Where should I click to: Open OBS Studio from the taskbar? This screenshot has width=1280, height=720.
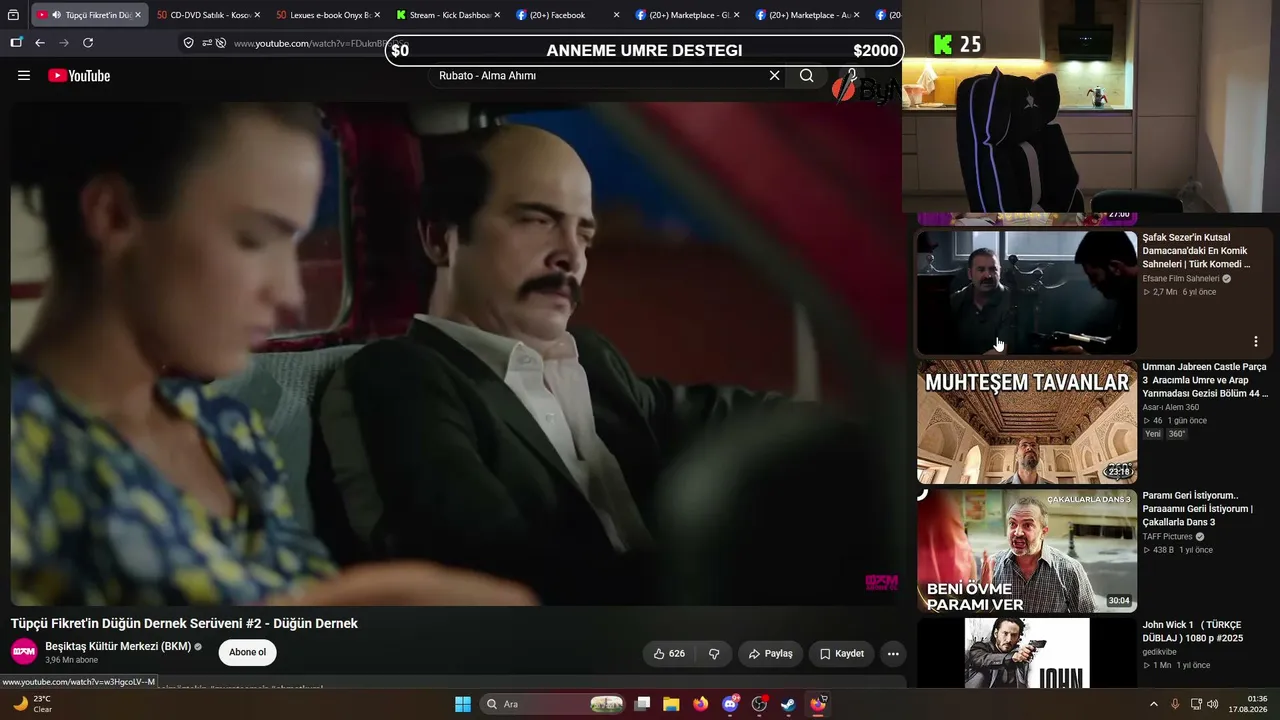click(759, 704)
